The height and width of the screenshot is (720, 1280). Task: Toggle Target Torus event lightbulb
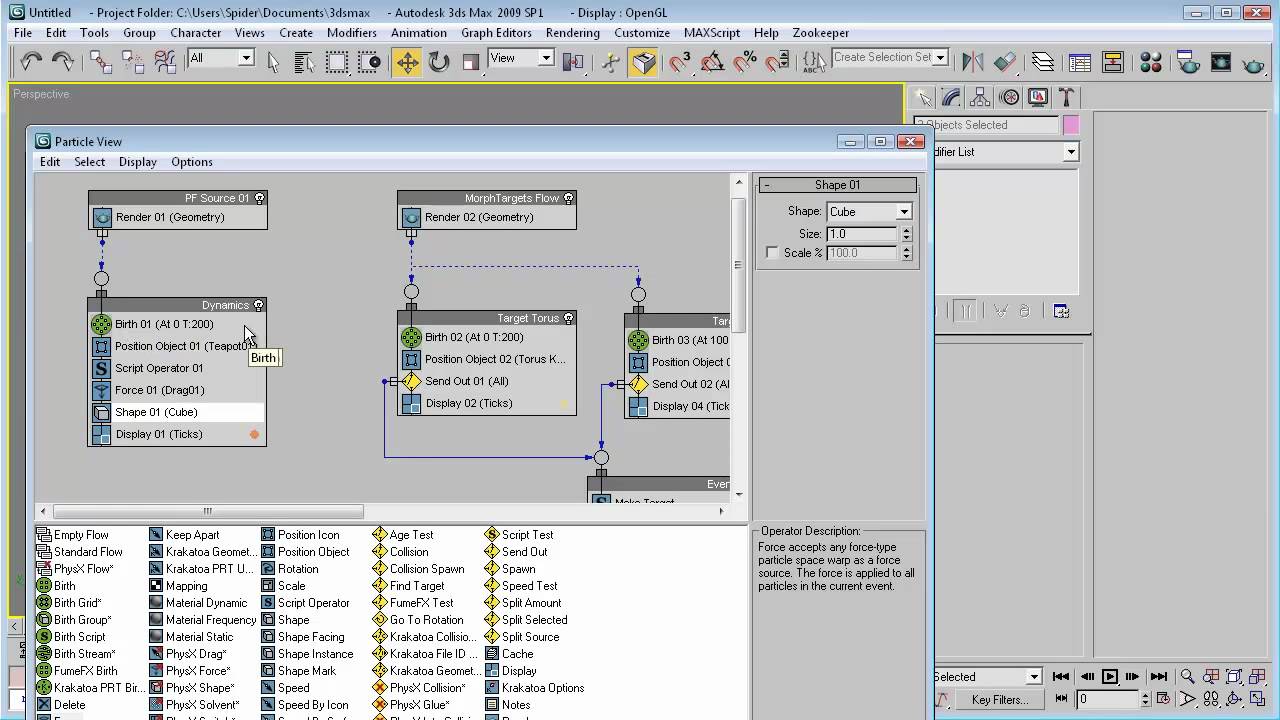click(x=568, y=318)
